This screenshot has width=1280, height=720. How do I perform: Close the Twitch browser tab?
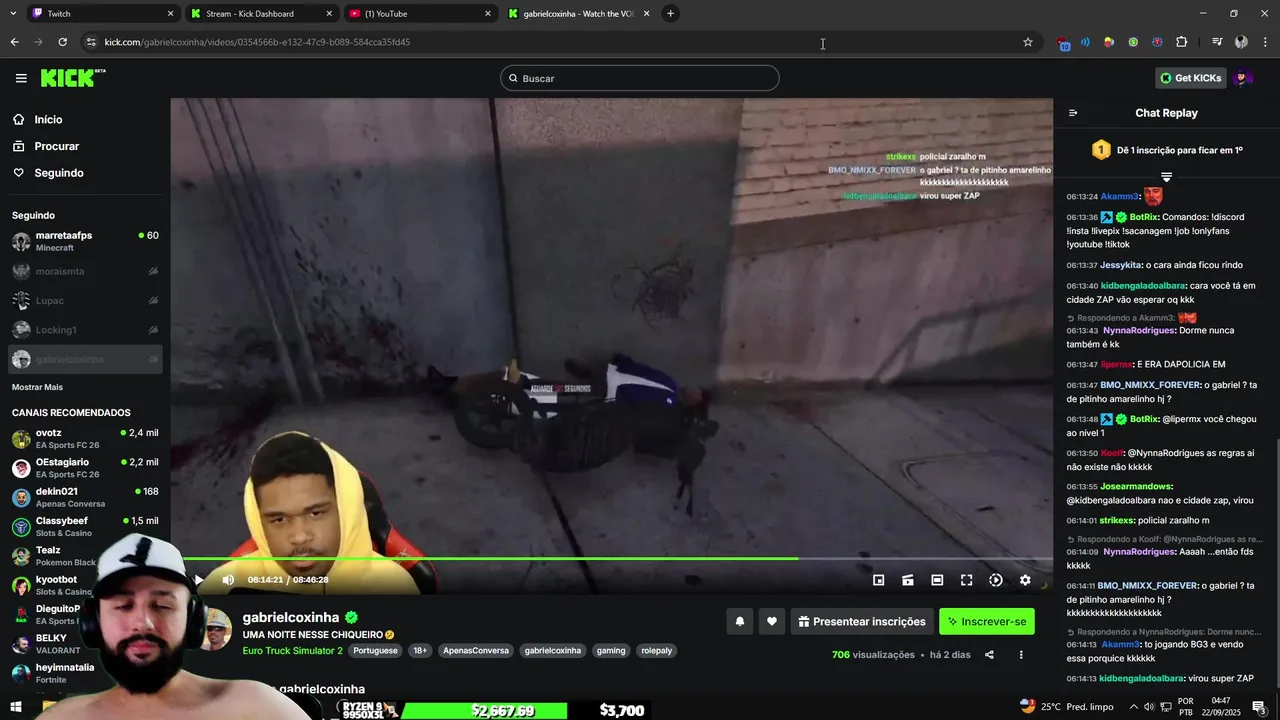point(170,13)
